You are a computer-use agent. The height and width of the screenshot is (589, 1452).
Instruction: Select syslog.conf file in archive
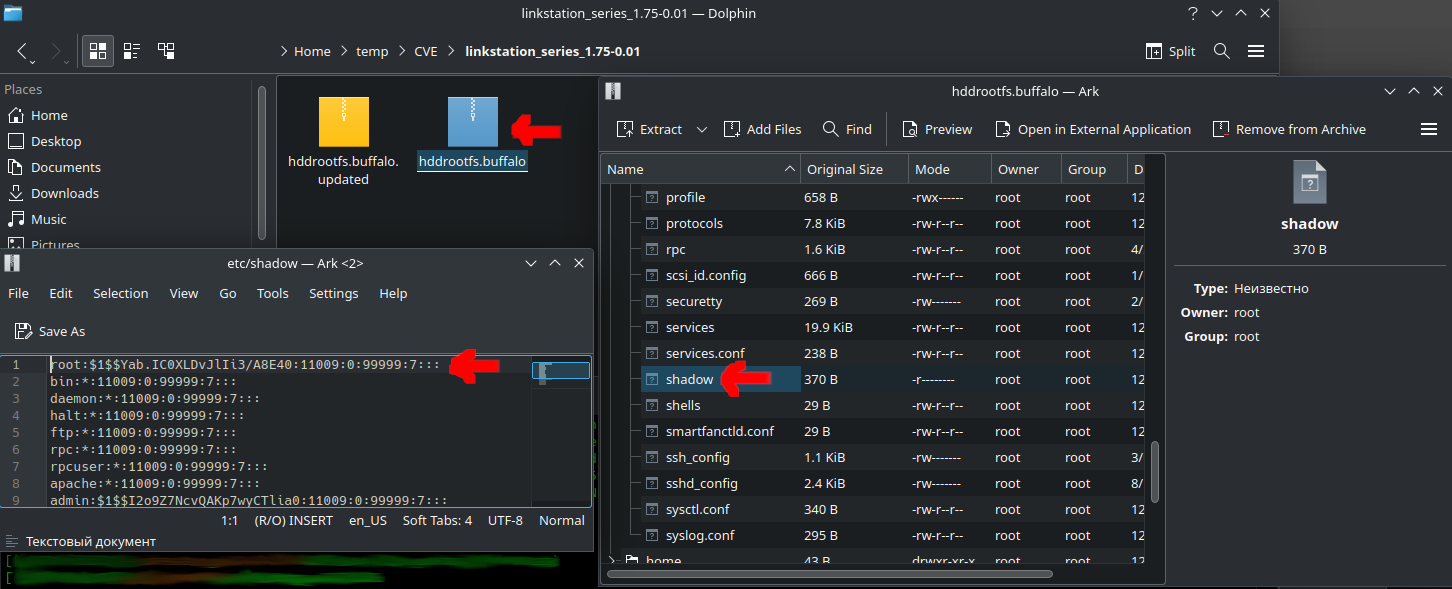(700, 535)
